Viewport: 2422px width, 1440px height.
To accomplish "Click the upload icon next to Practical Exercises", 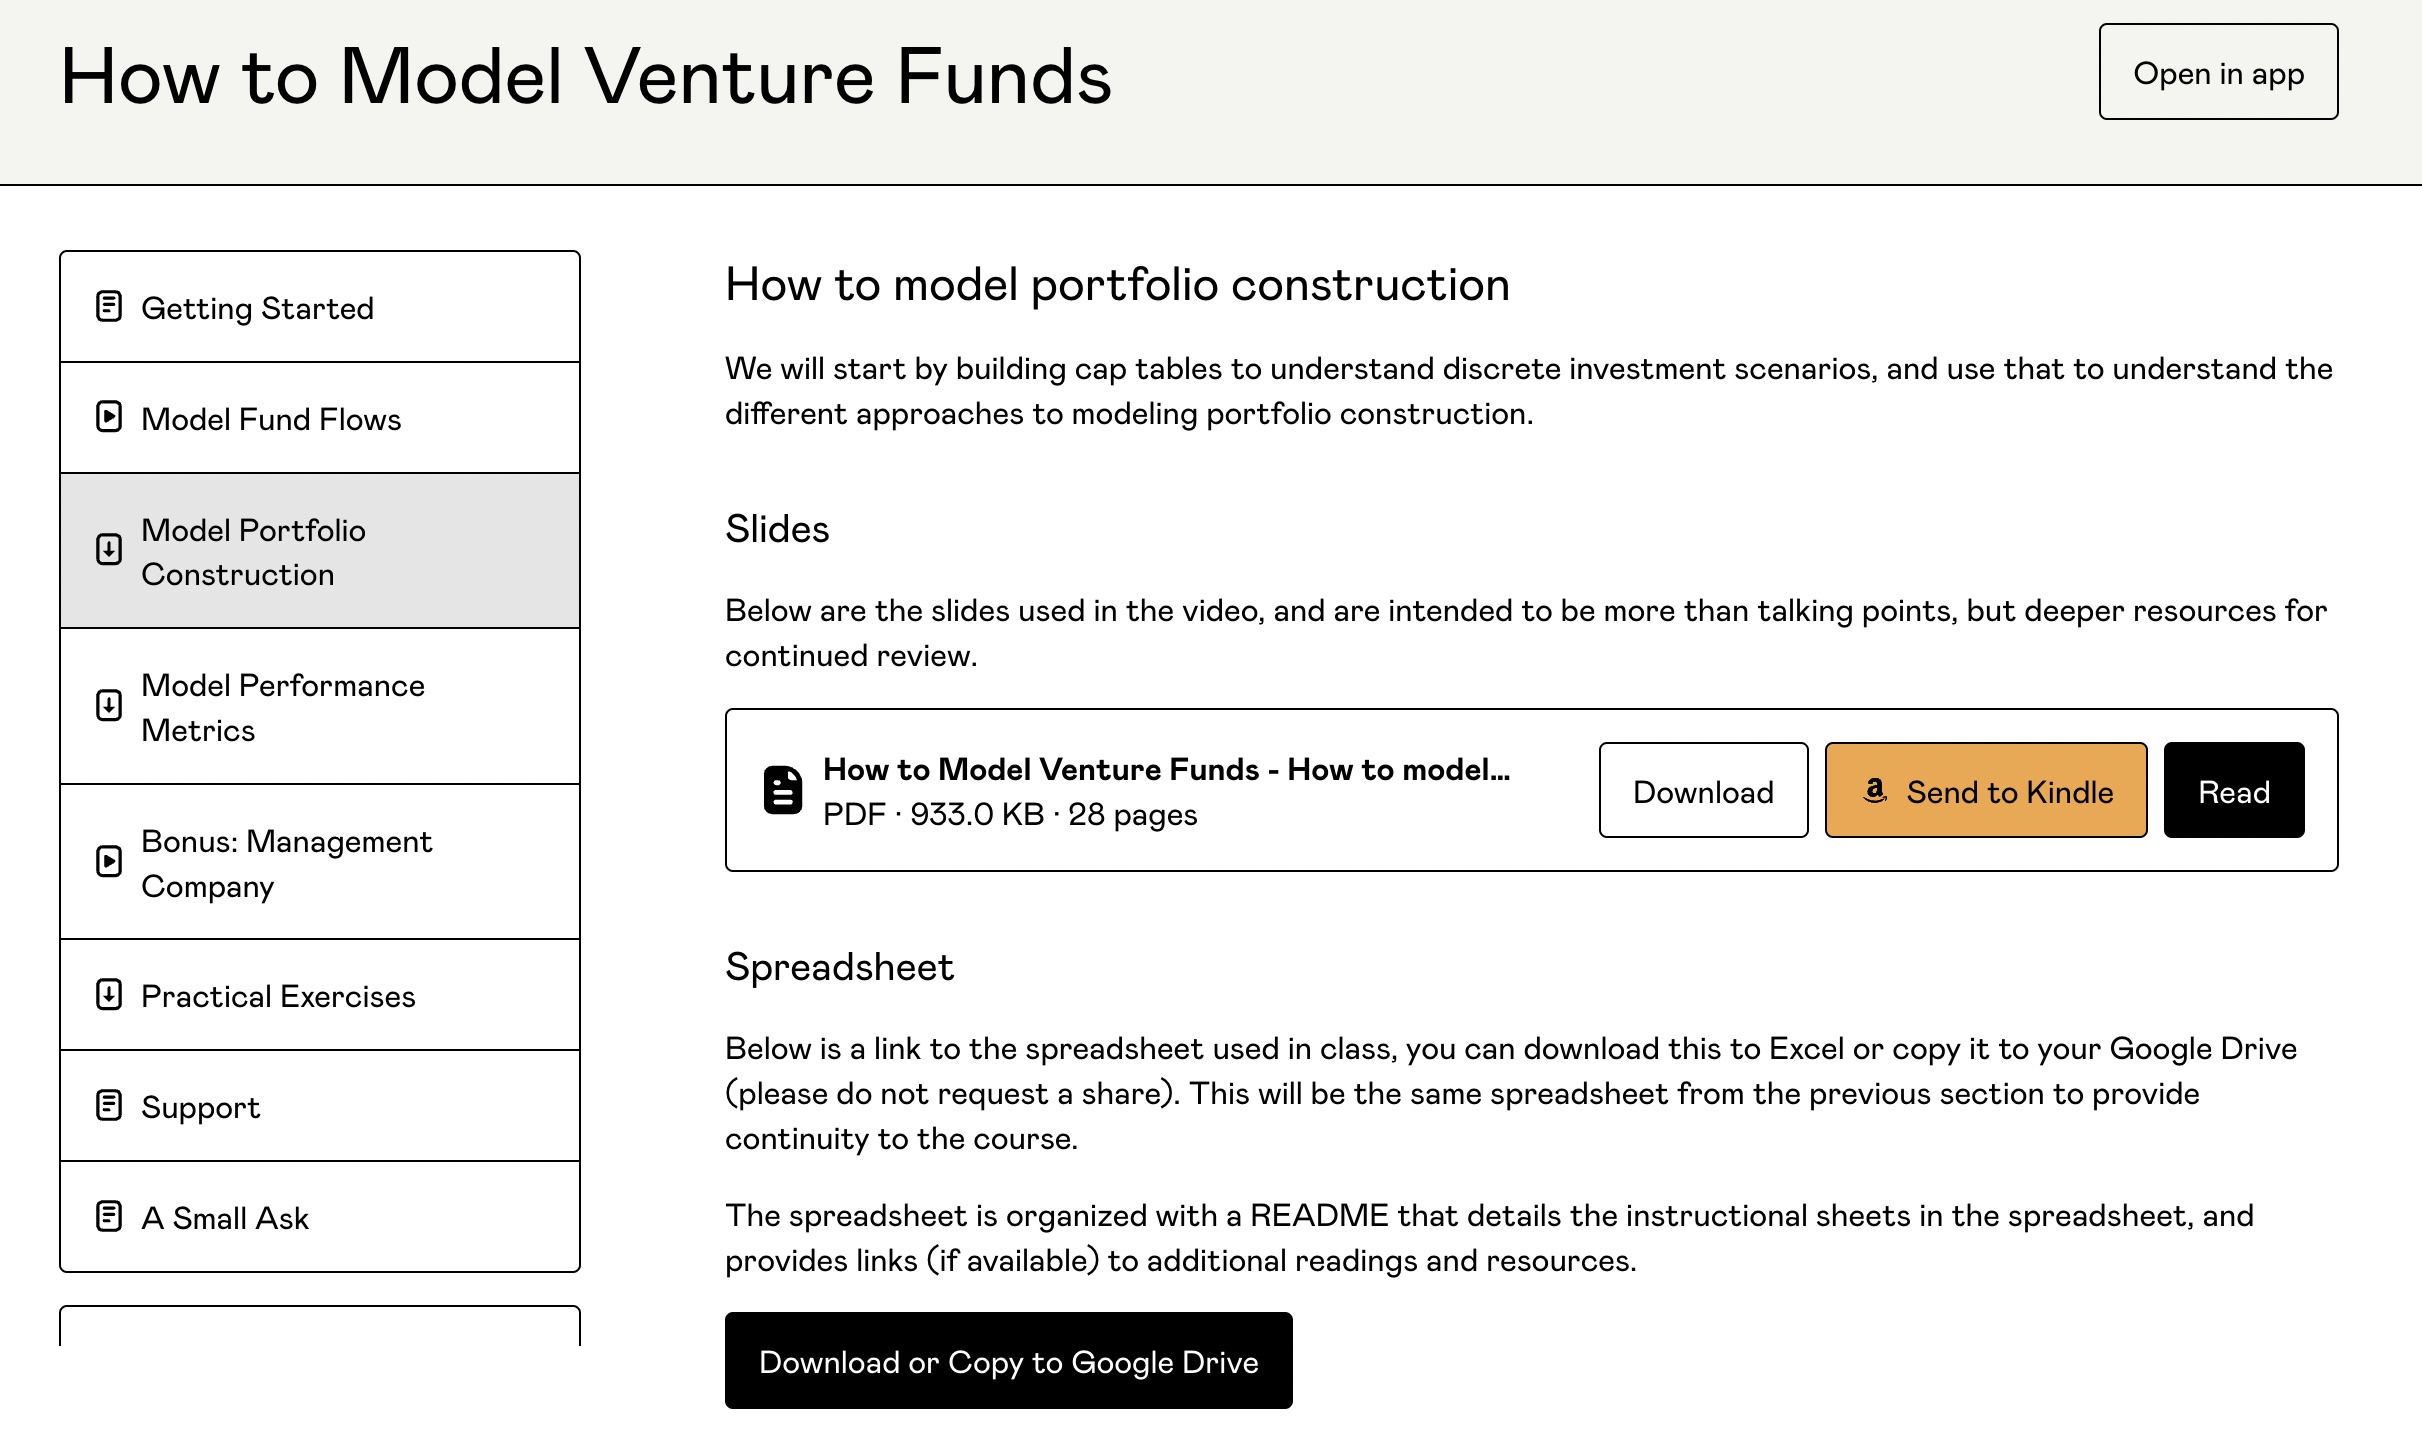I will 108,994.
